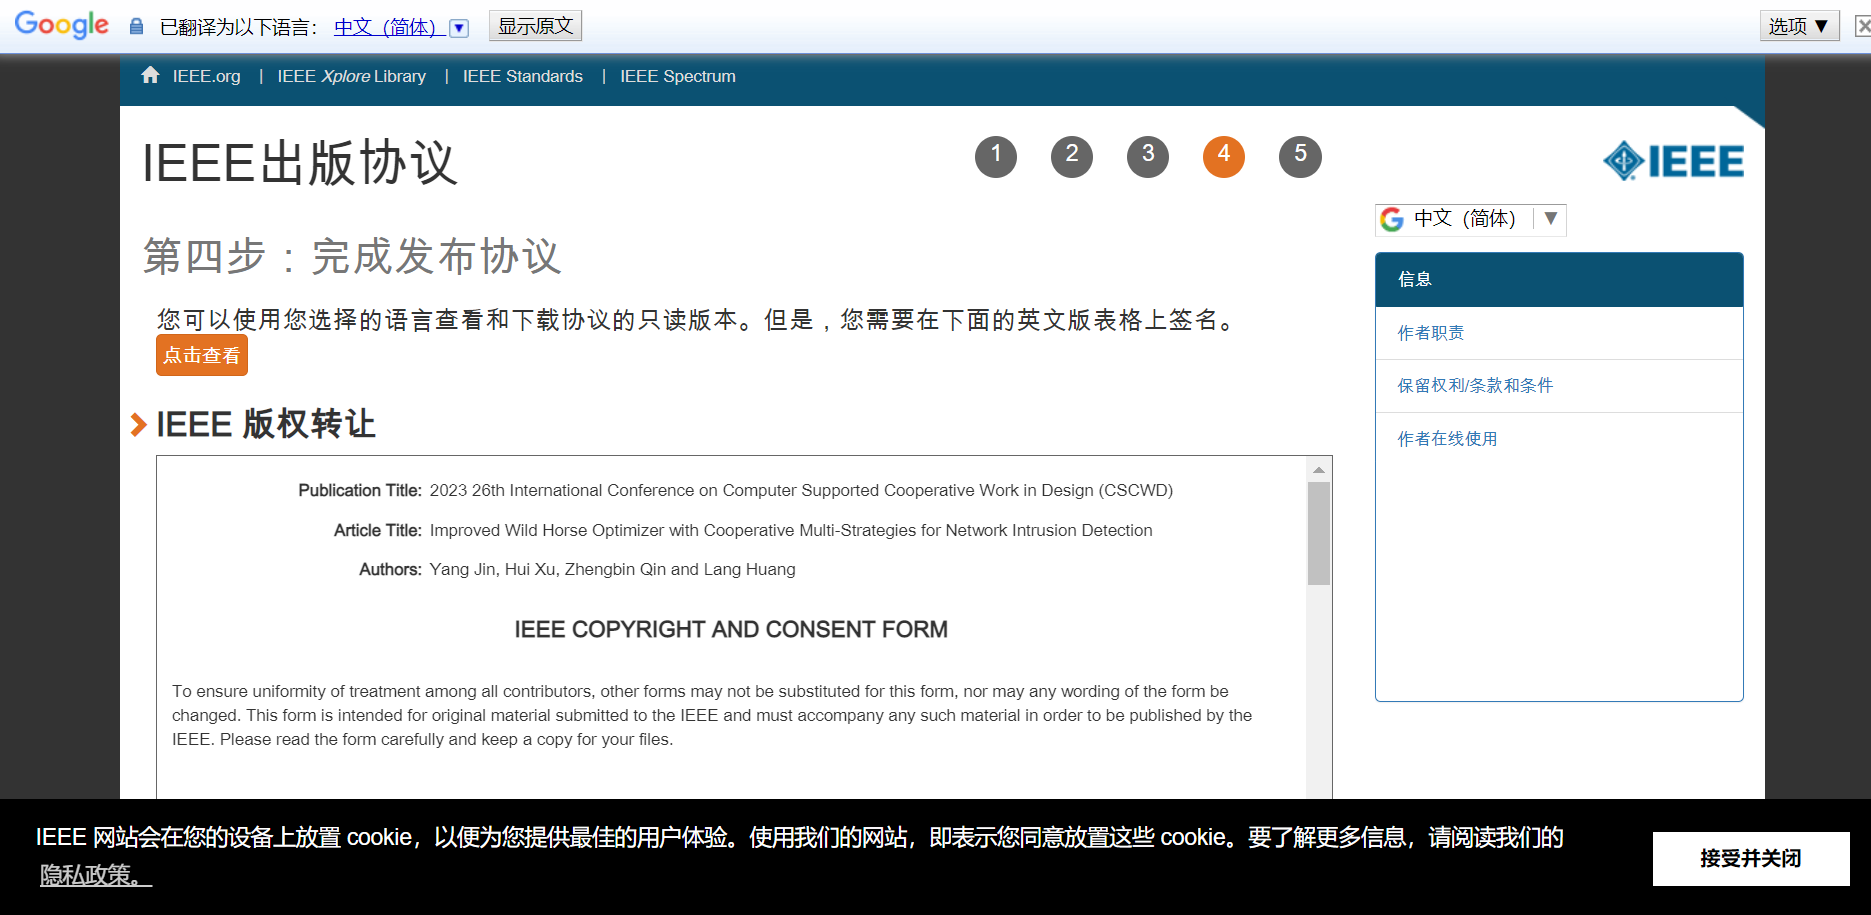The width and height of the screenshot is (1871, 915).
Task: Click the Publication Title value mentioning CSCWD
Action: [x=801, y=491]
